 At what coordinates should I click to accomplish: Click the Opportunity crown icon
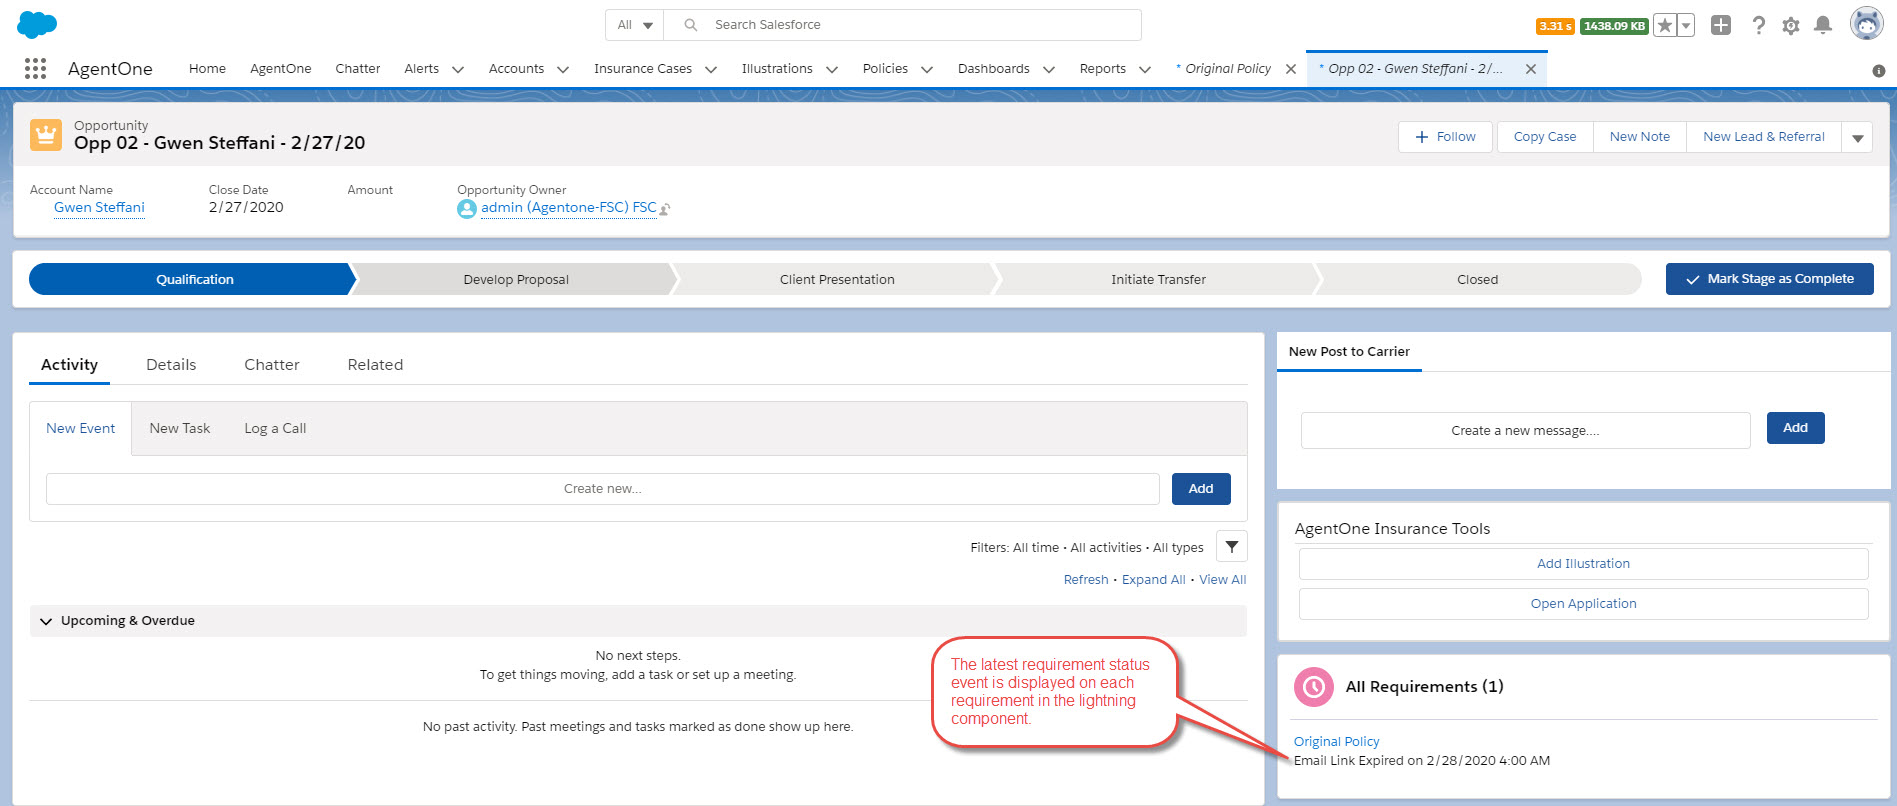pos(46,134)
